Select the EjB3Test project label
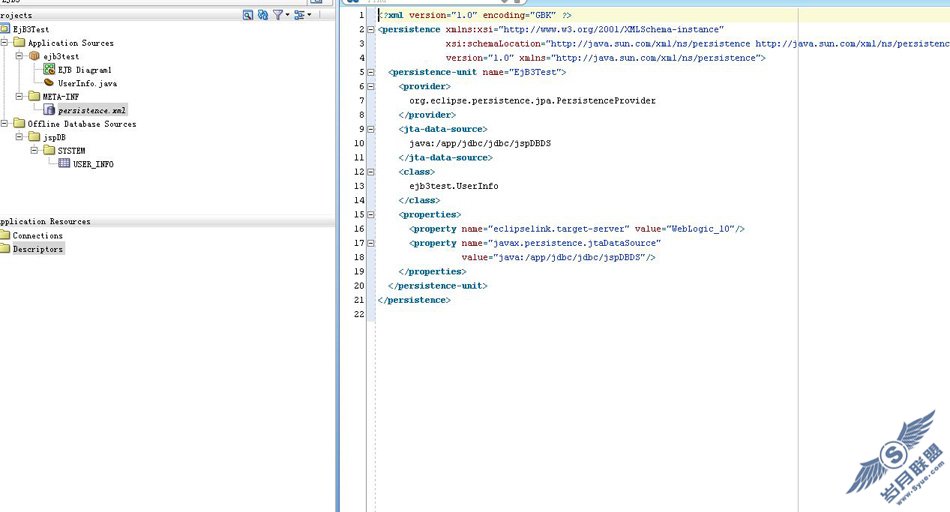This screenshot has width=950, height=512. click(x=31, y=29)
